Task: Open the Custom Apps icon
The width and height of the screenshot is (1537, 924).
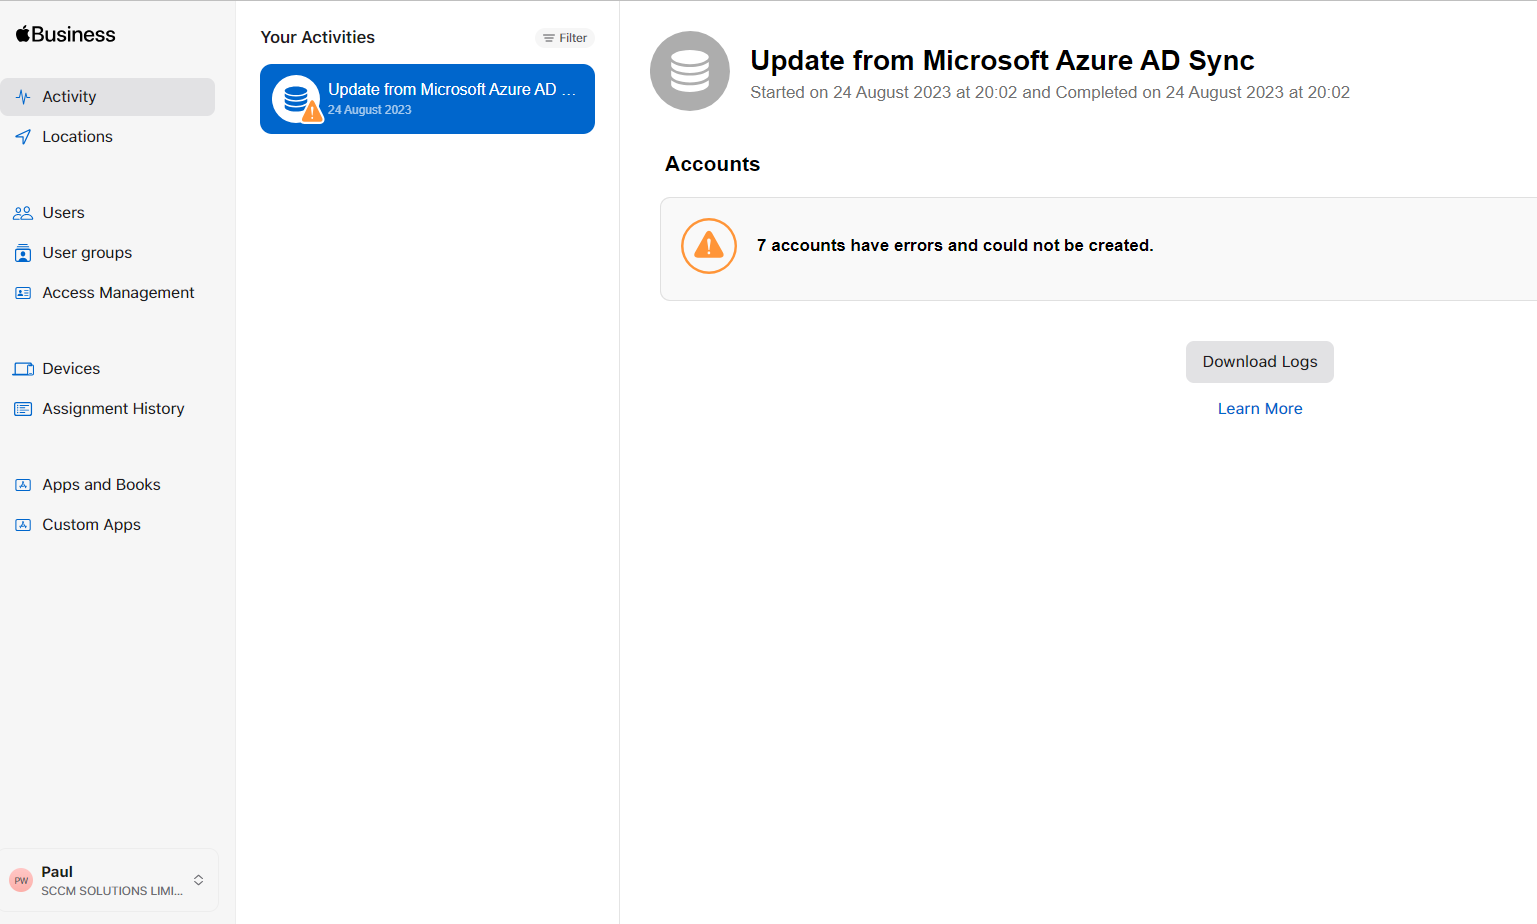Action: pos(22,524)
